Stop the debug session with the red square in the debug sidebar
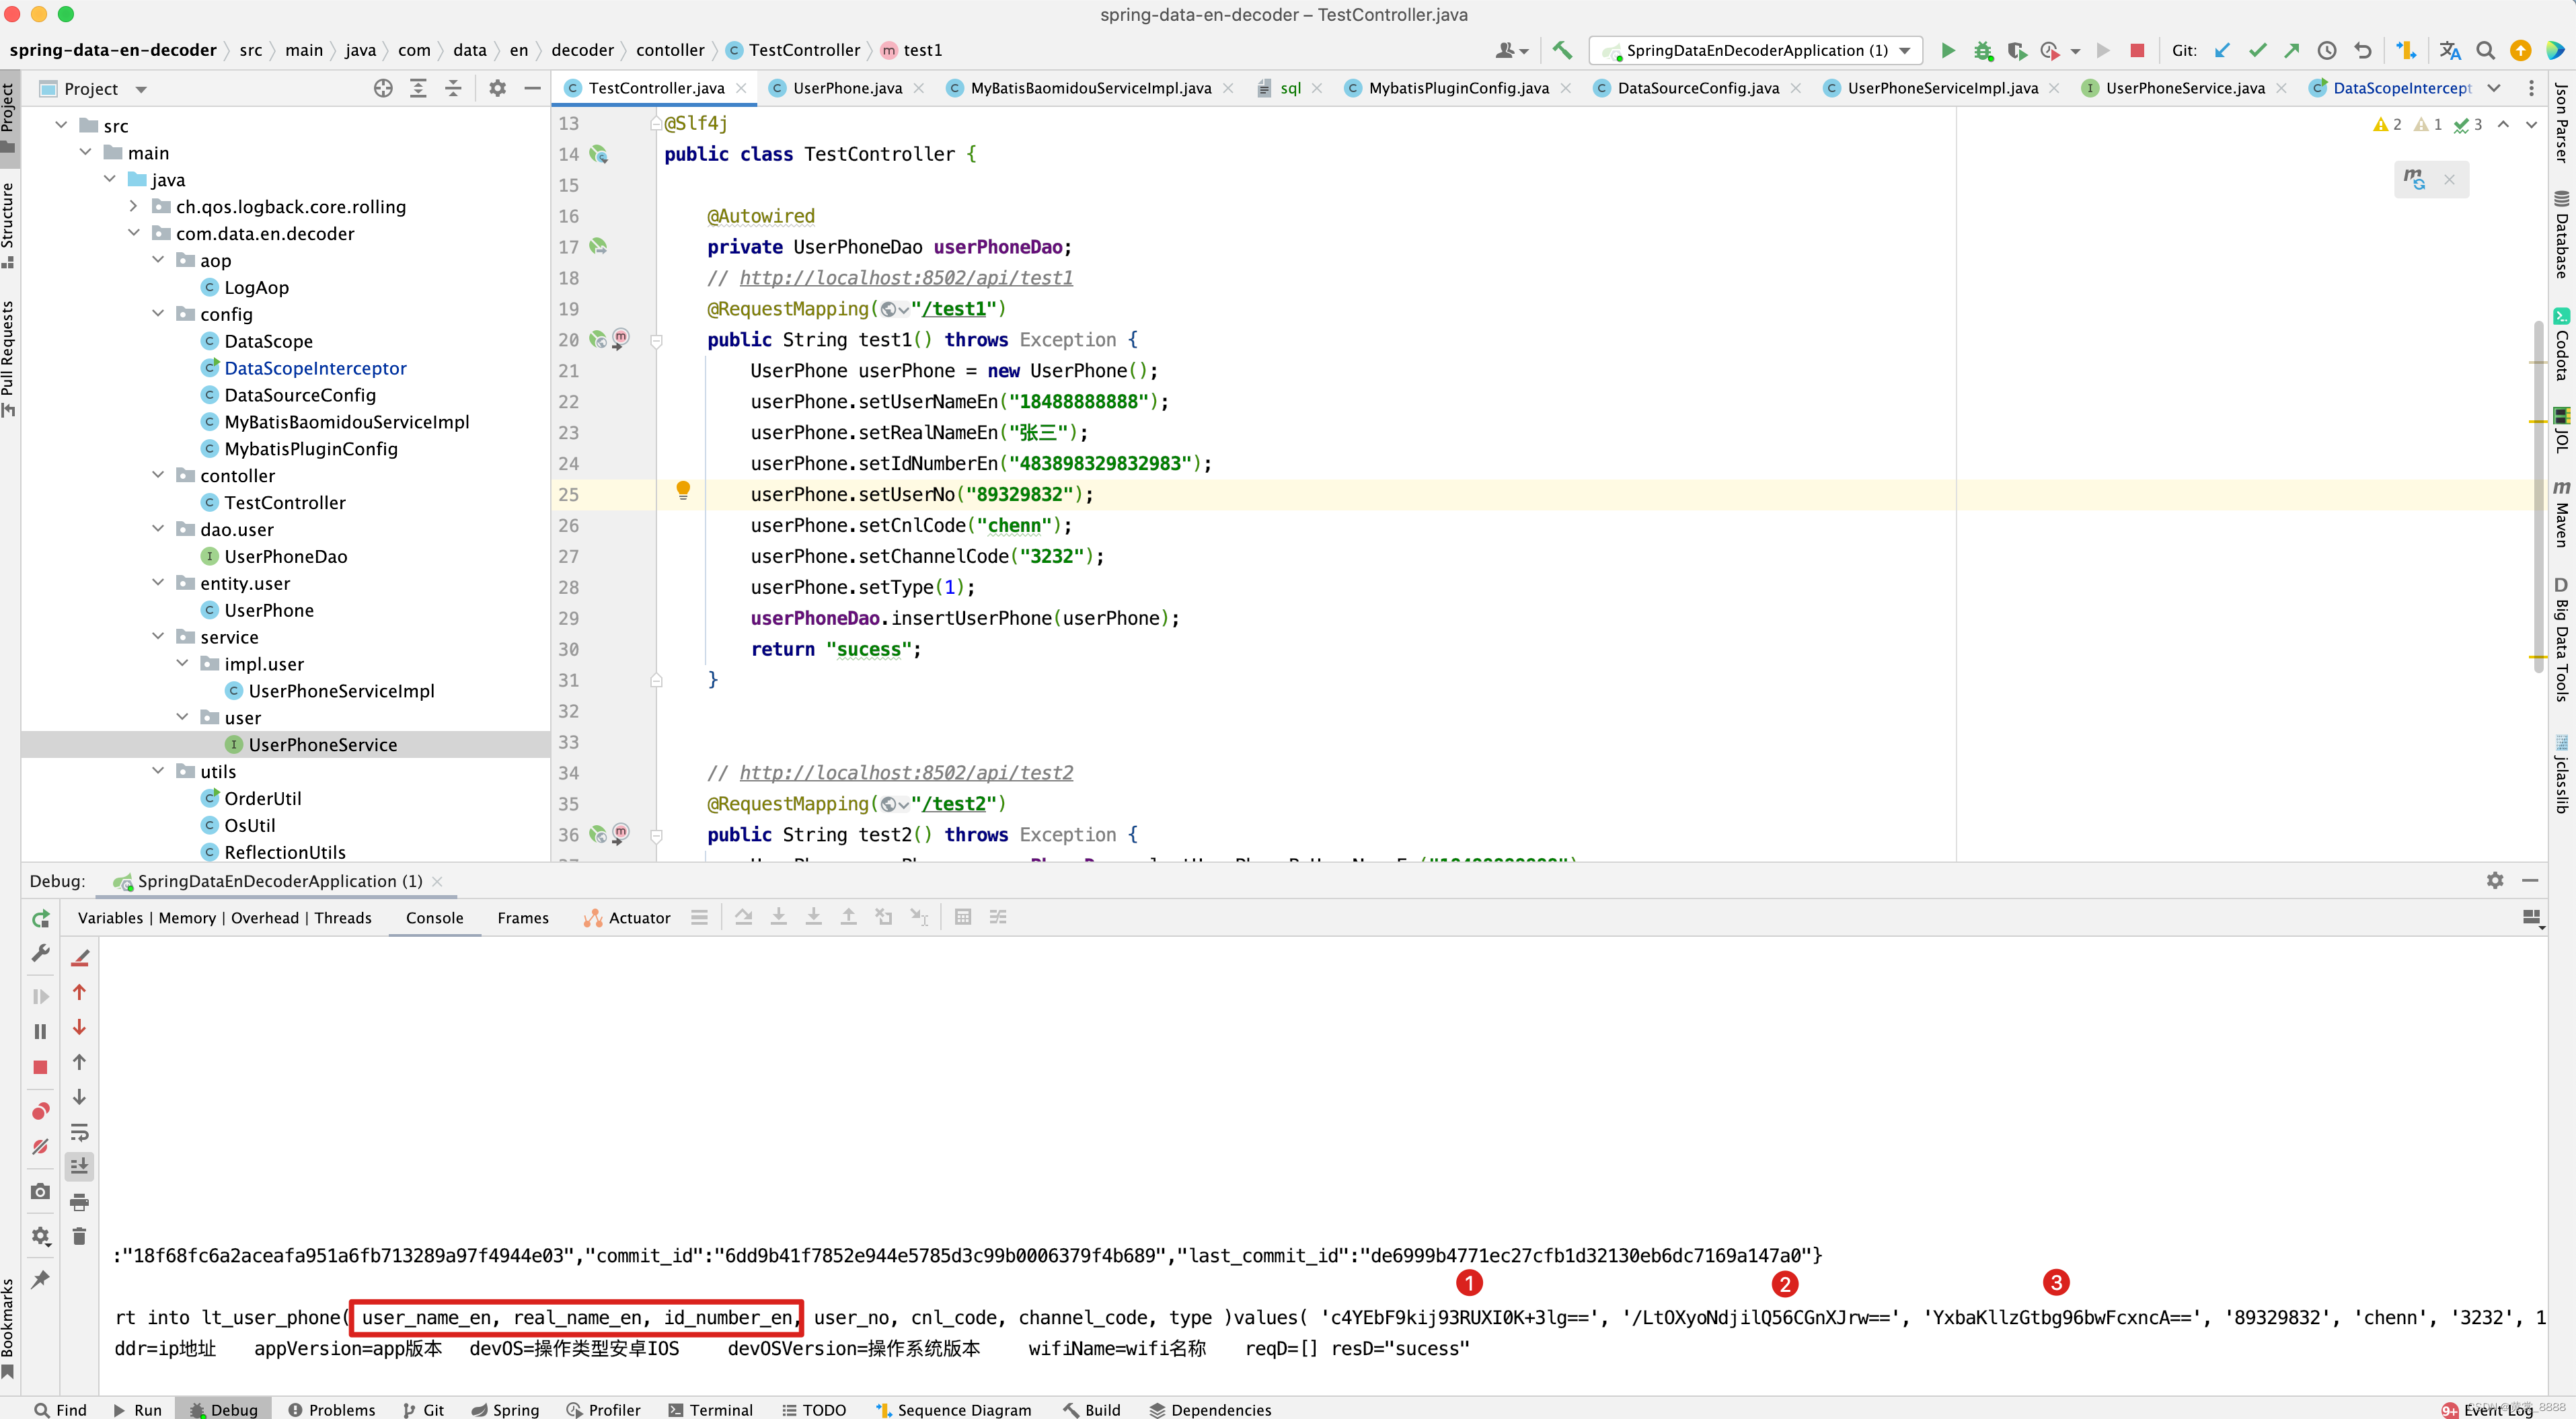The width and height of the screenshot is (2576, 1419). point(41,1067)
